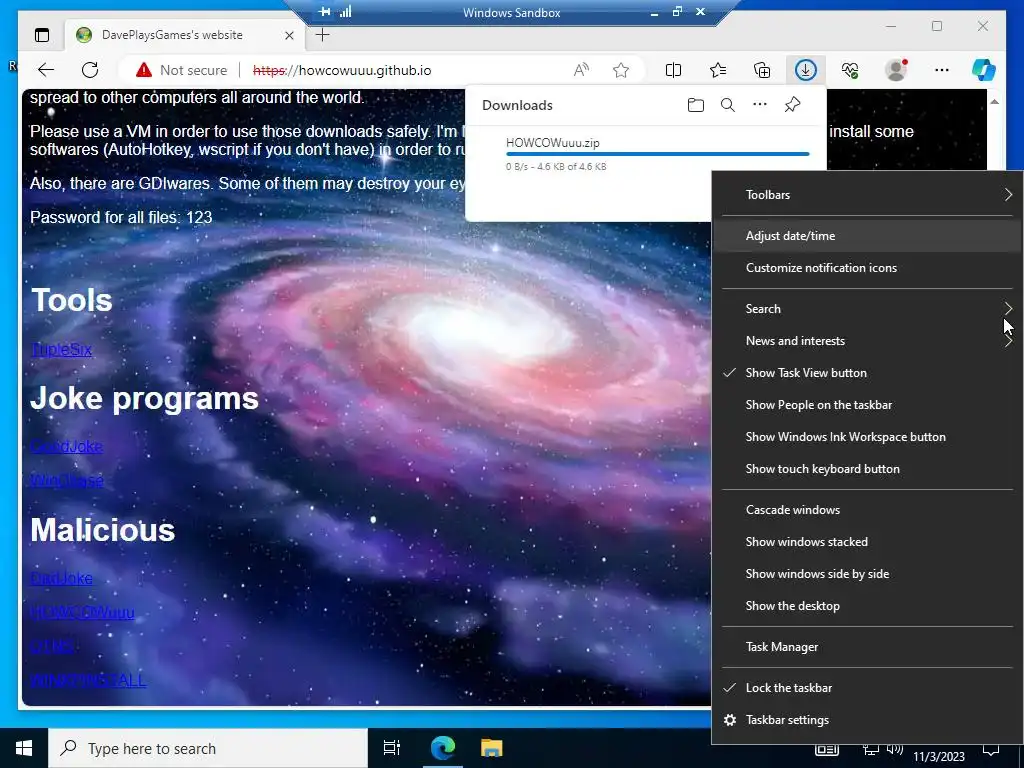1024x768 pixels.
Task: Click the taskbar search box
Action: point(208,748)
